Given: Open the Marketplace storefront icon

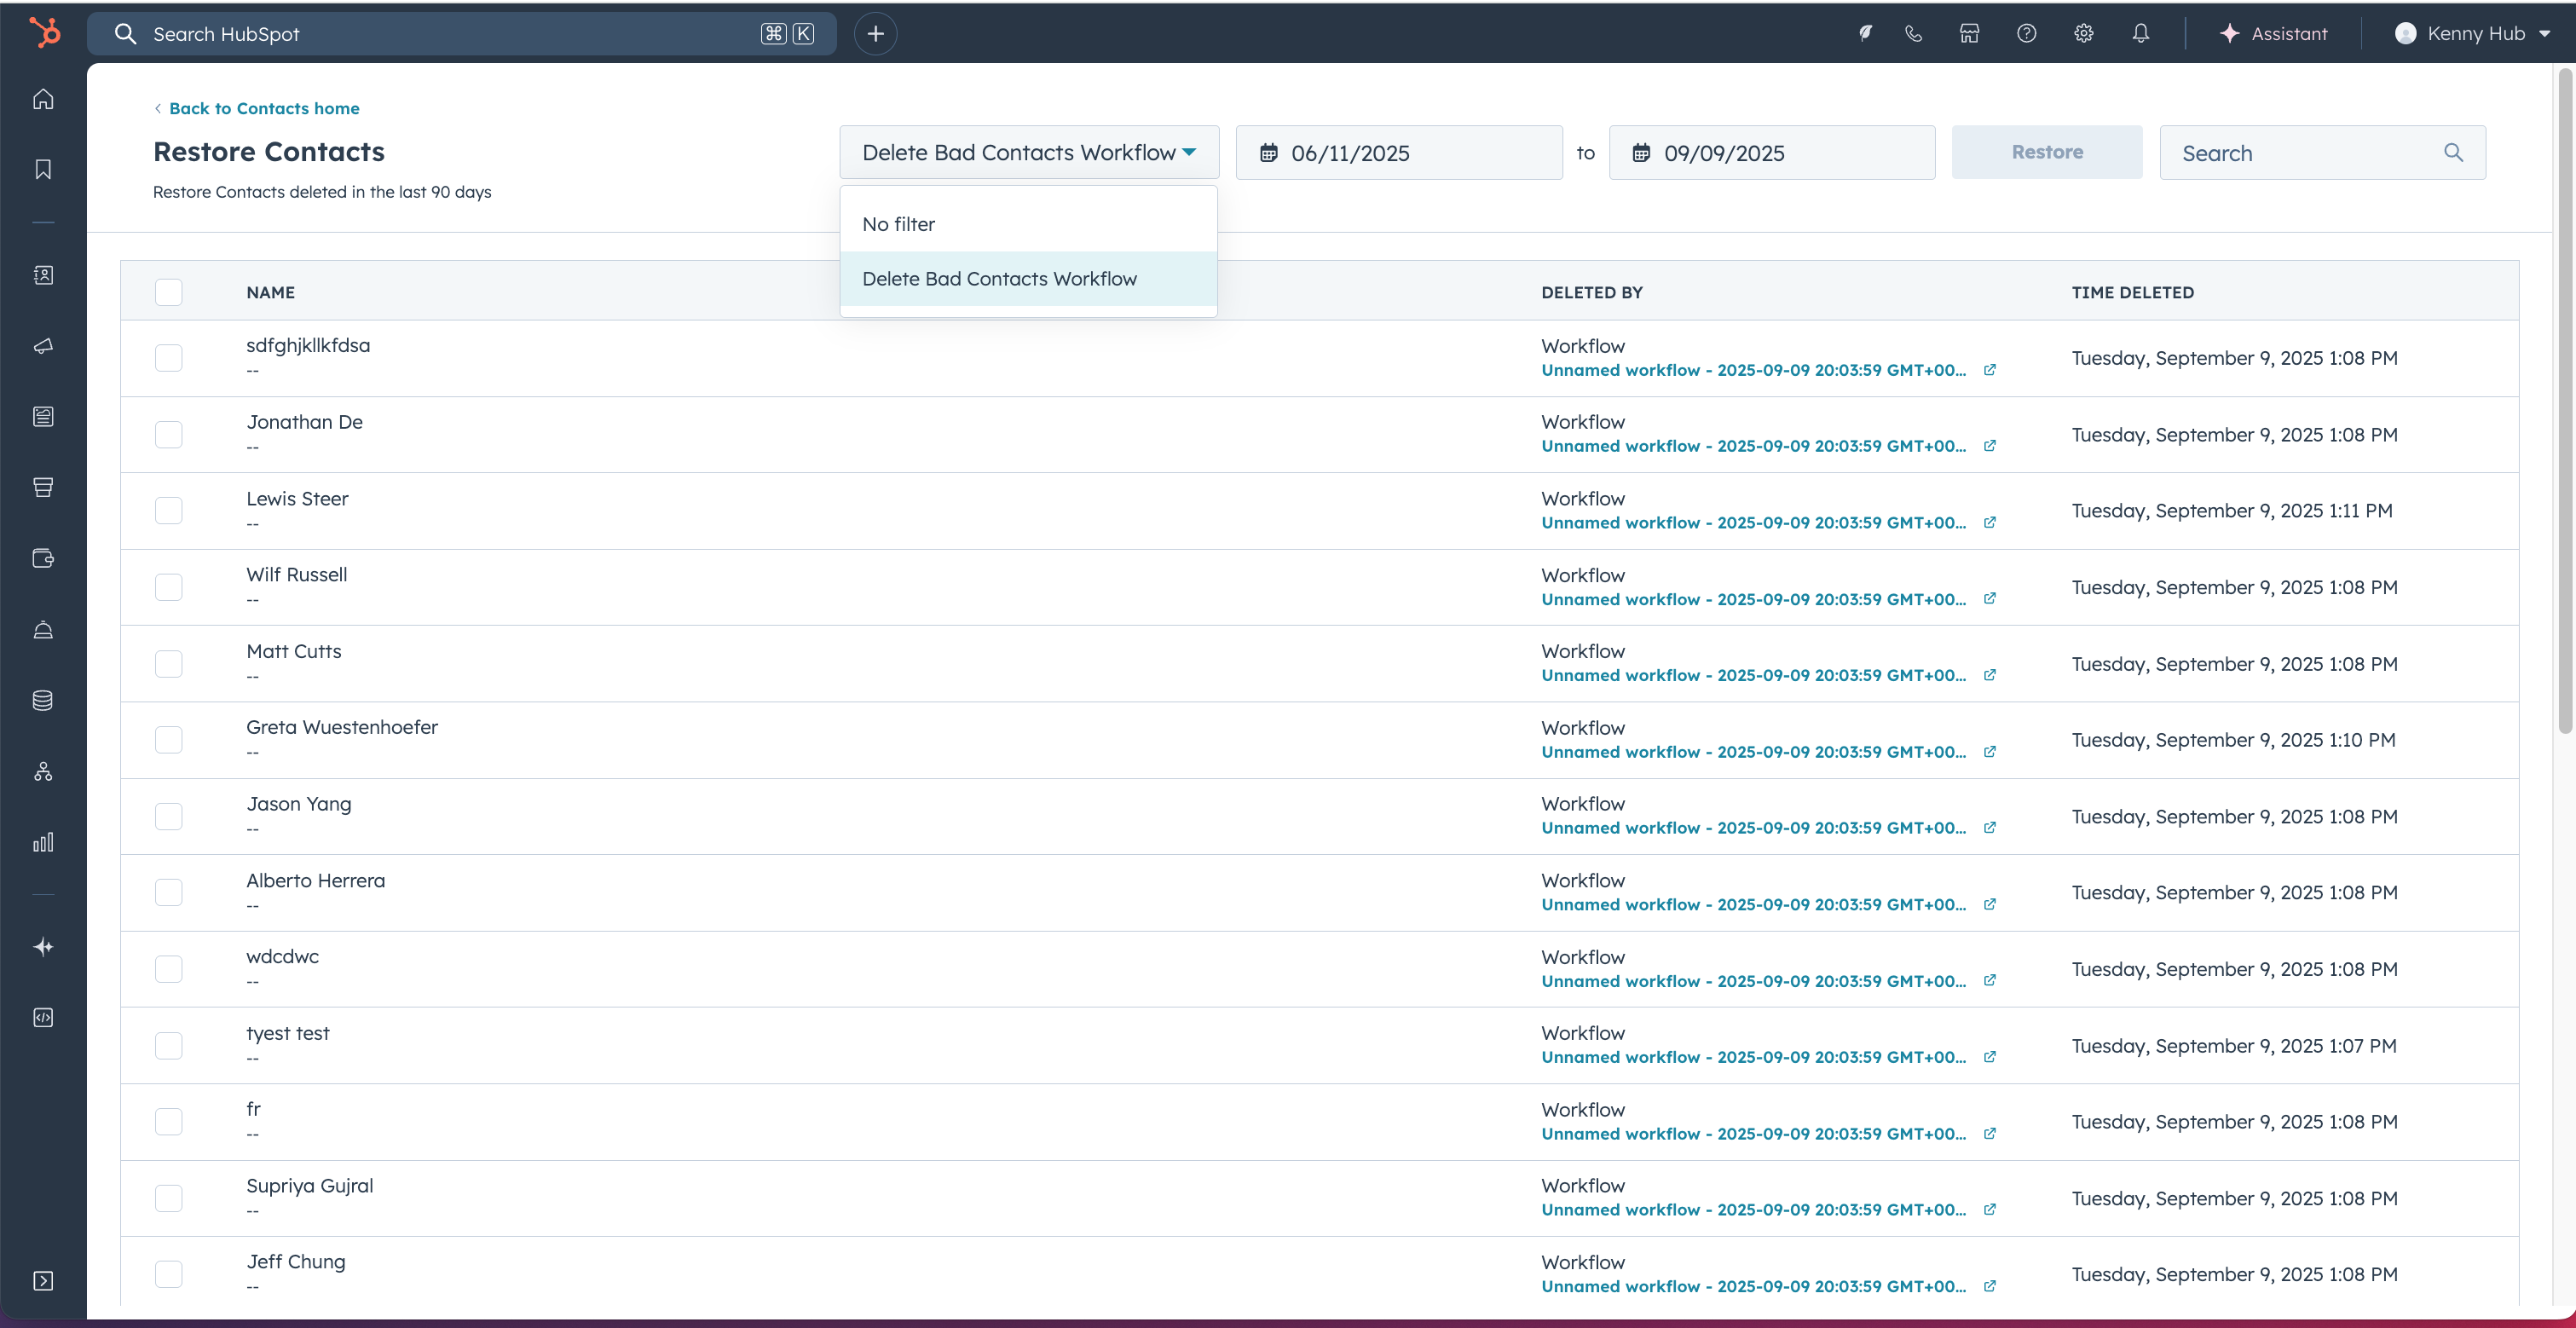Looking at the screenshot, I should (x=1969, y=33).
